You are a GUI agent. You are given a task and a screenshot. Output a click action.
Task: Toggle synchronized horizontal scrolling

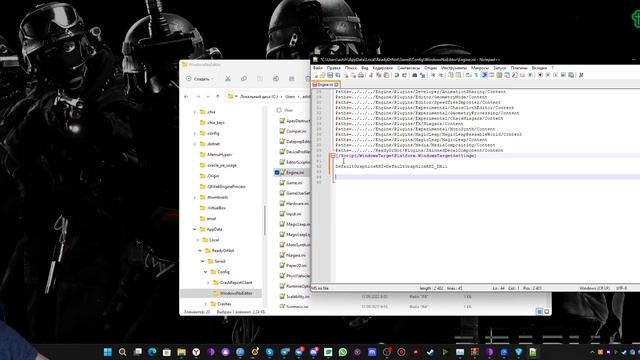tap(458, 75)
